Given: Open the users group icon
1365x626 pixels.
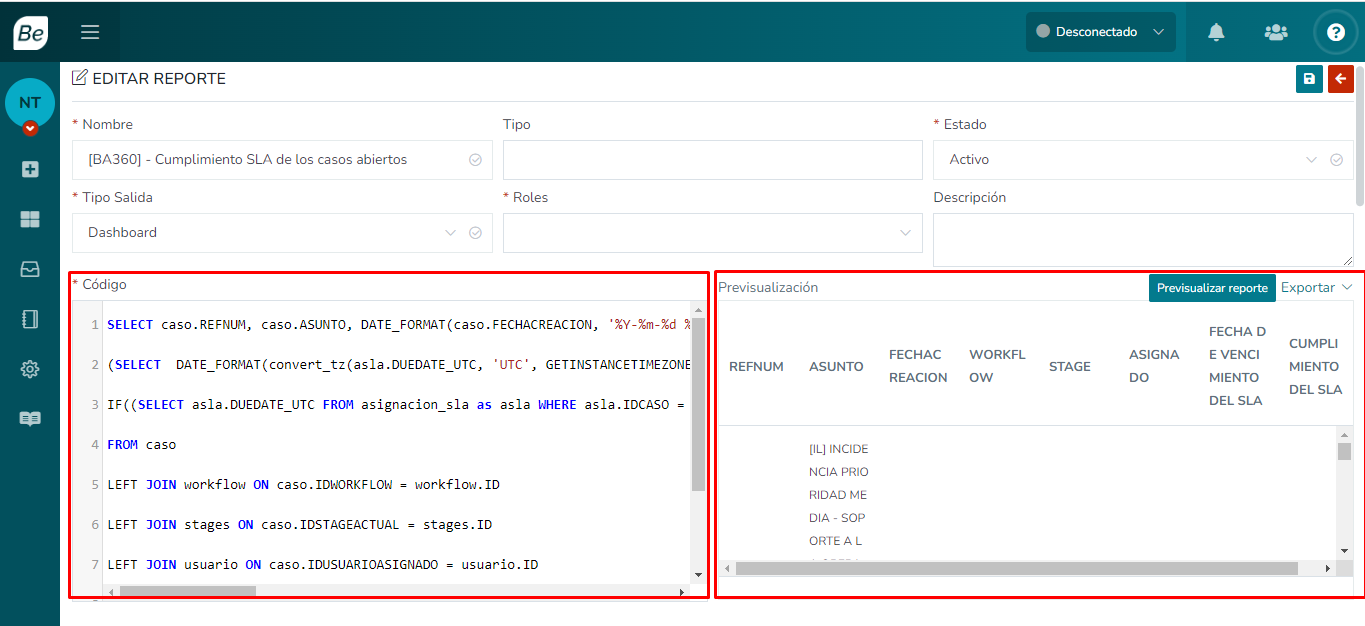Looking at the screenshot, I should (1275, 32).
